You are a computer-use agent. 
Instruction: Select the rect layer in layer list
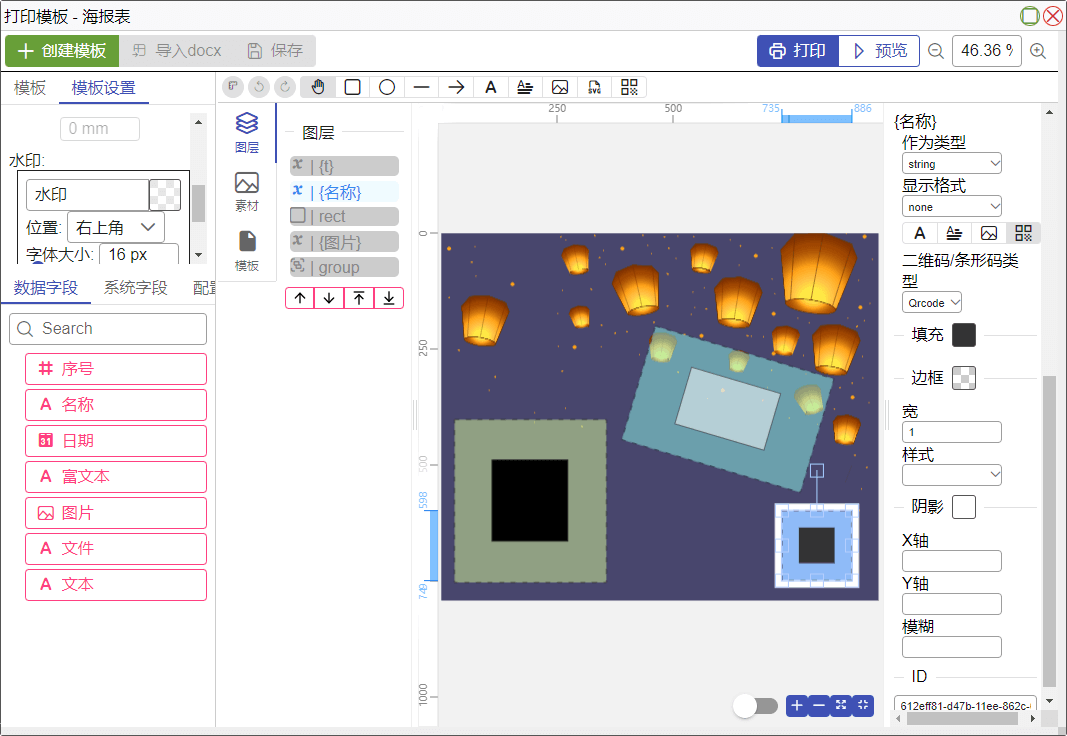[344, 216]
